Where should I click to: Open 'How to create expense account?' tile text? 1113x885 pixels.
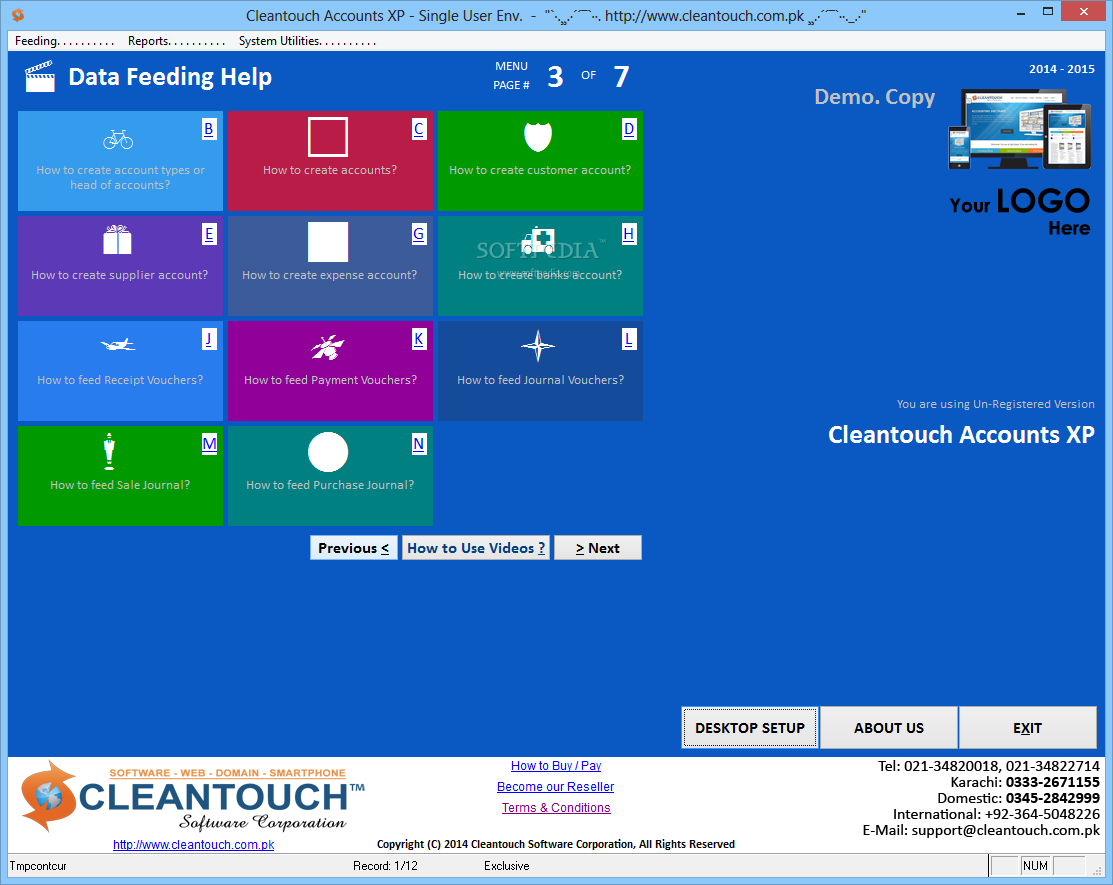[x=330, y=275]
